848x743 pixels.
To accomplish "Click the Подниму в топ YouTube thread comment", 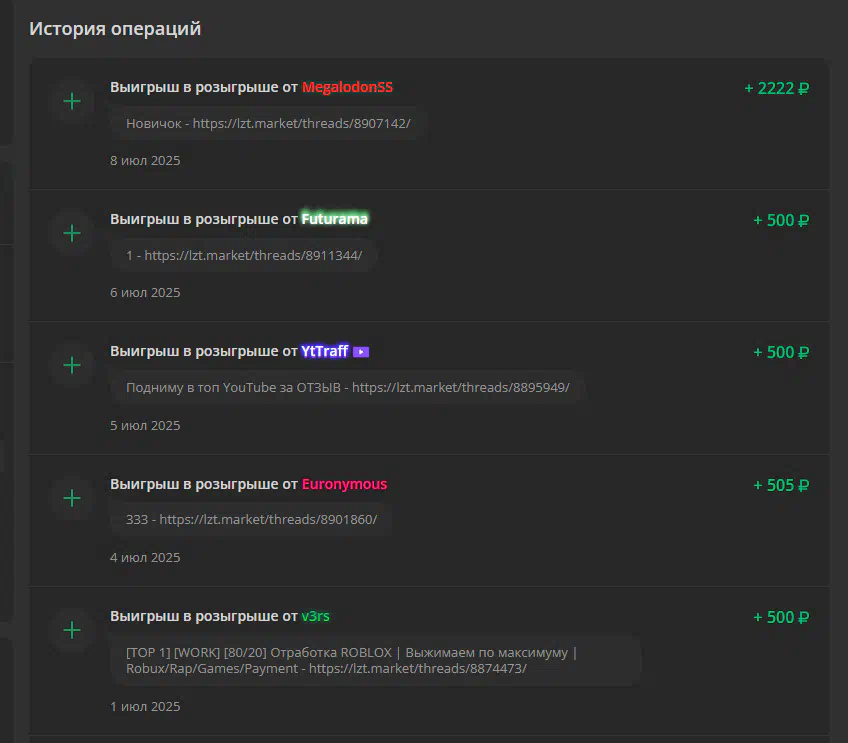I will pyautogui.click(x=348, y=387).
